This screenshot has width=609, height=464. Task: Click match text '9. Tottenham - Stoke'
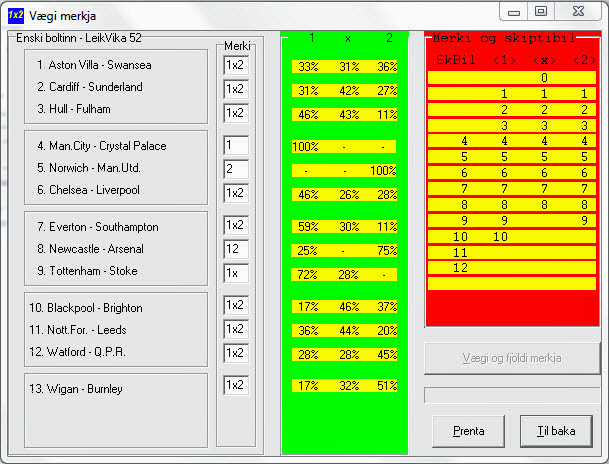click(87, 271)
